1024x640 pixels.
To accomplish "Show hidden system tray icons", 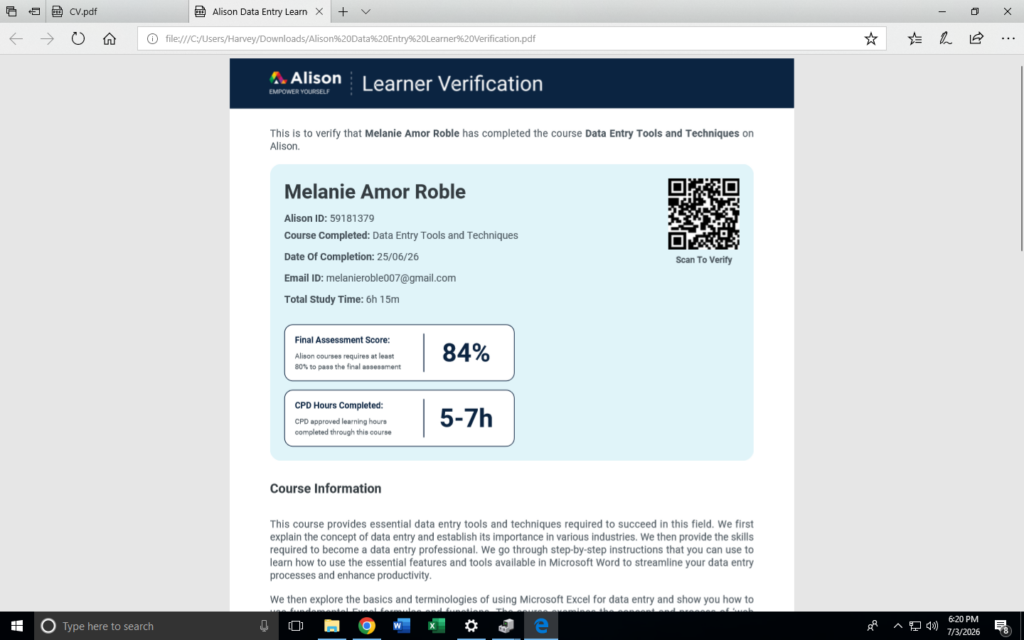I will click(897, 626).
